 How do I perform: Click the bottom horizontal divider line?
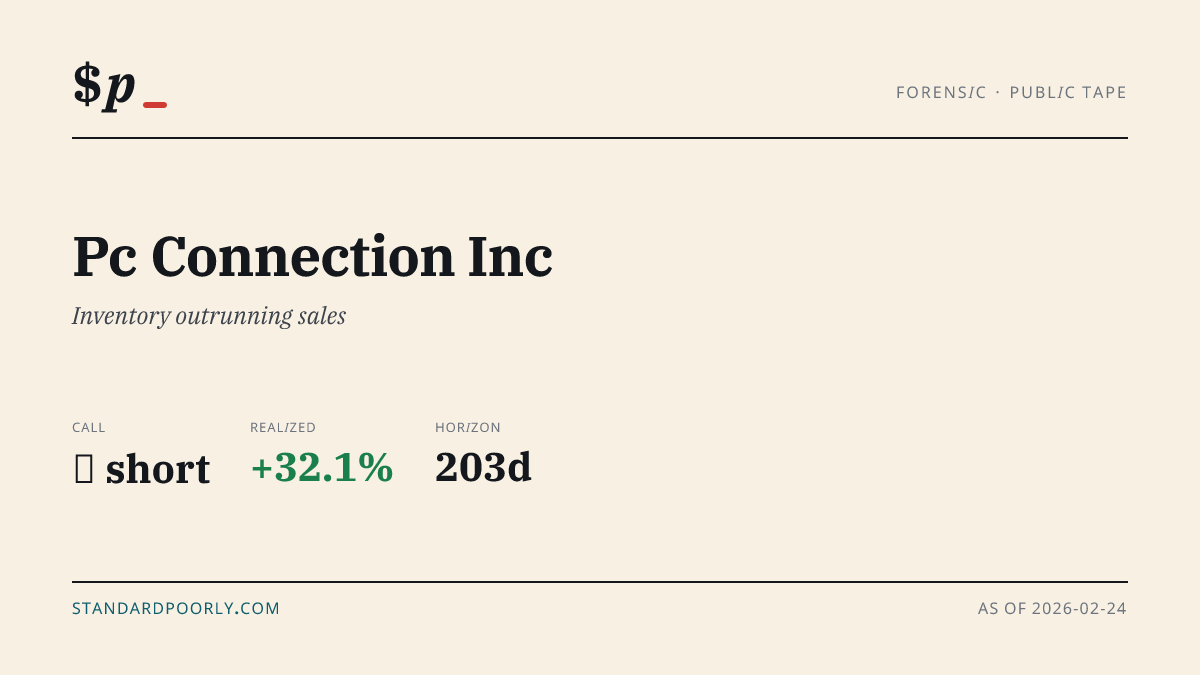(x=600, y=581)
